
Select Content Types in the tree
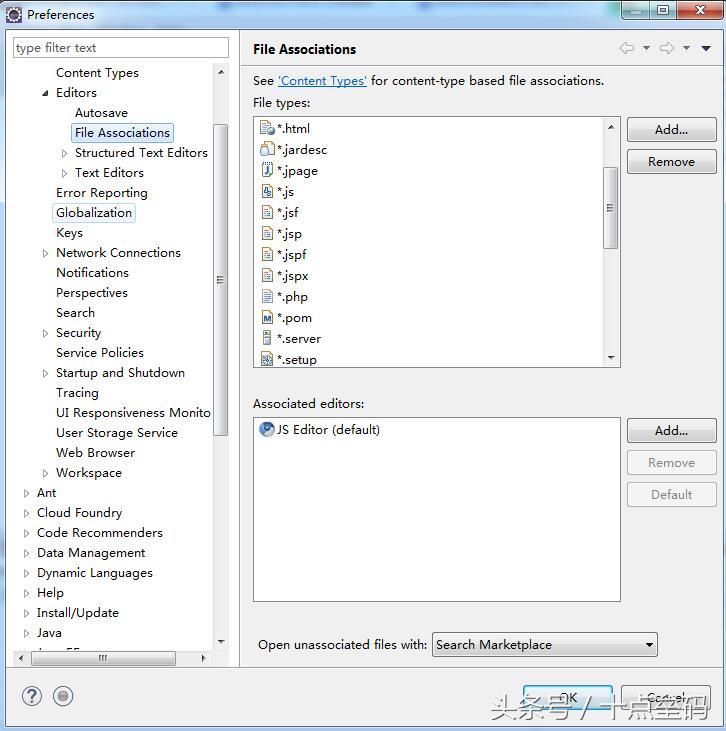[97, 73]
